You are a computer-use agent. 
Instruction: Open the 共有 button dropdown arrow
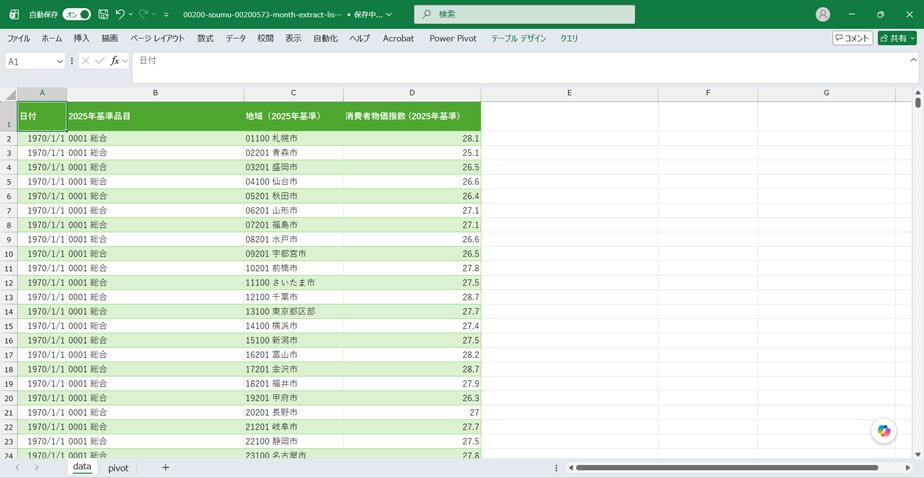point(913,38)
